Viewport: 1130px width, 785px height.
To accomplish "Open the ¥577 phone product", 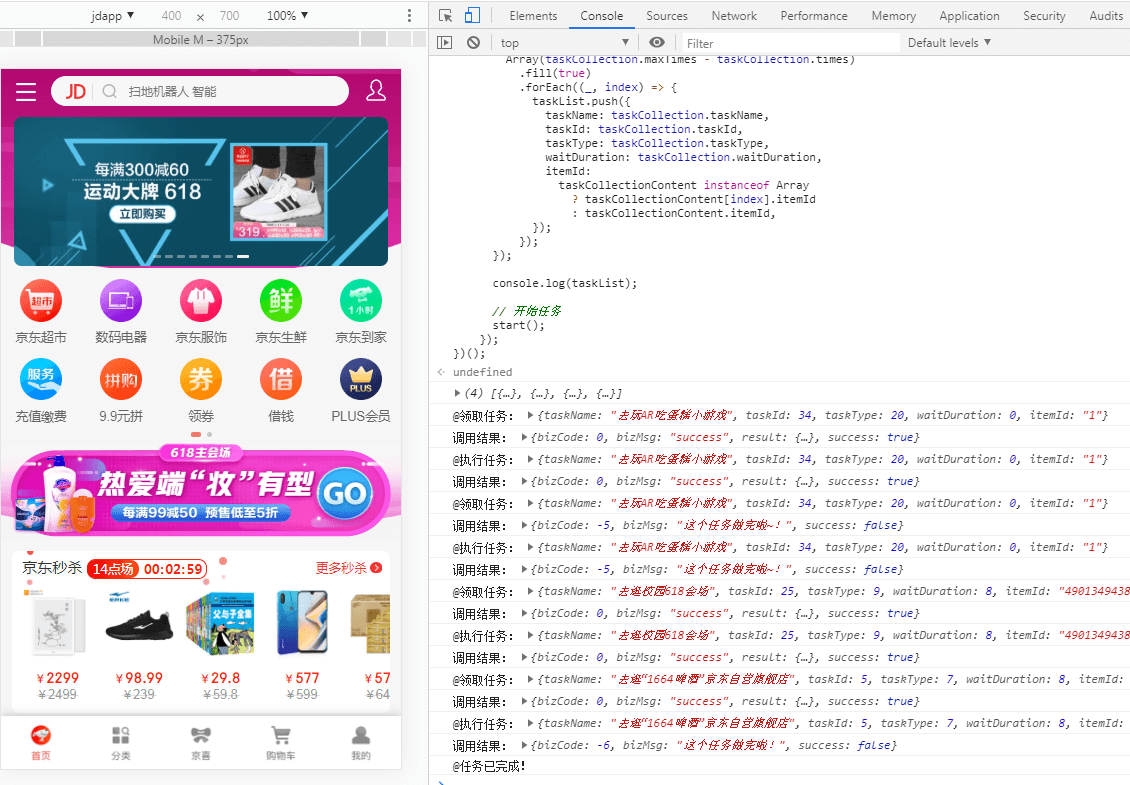I will (x=302, y=645).
